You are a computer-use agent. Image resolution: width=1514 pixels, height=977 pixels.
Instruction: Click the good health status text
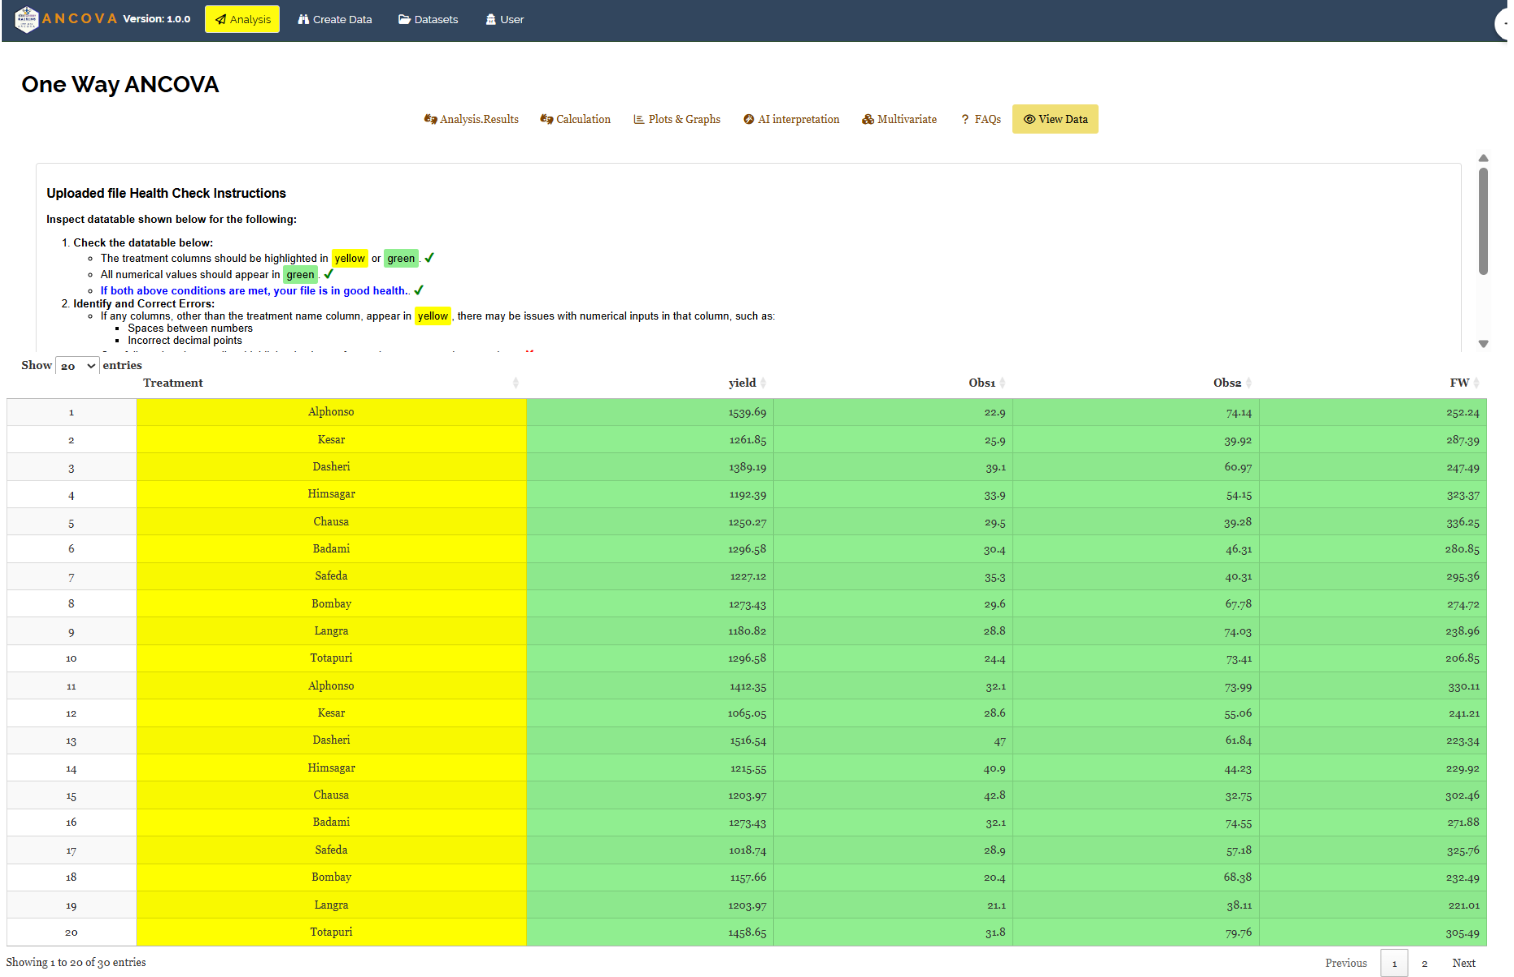coord(254,291)
